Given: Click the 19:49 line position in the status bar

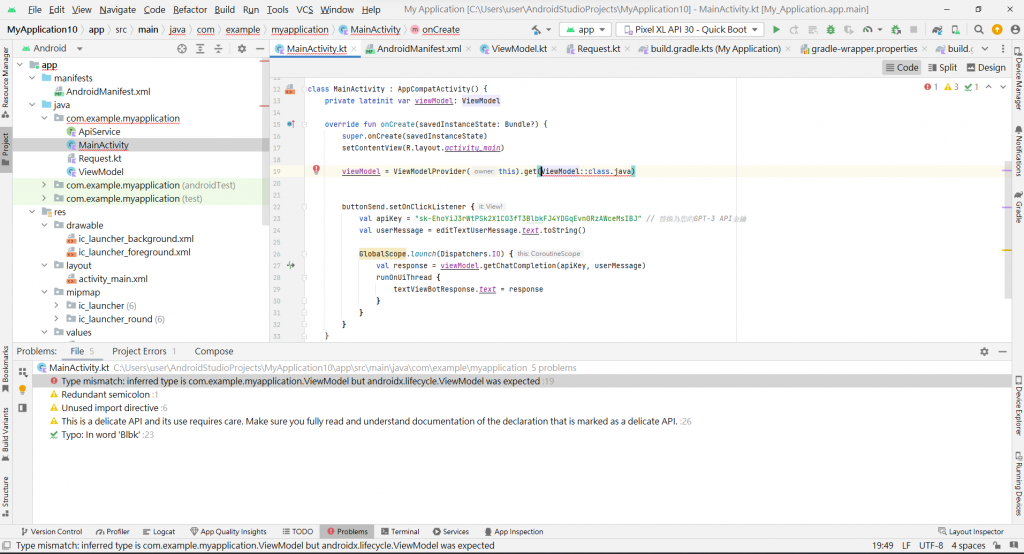Looking at the screenshot, I should coord(882,546).
